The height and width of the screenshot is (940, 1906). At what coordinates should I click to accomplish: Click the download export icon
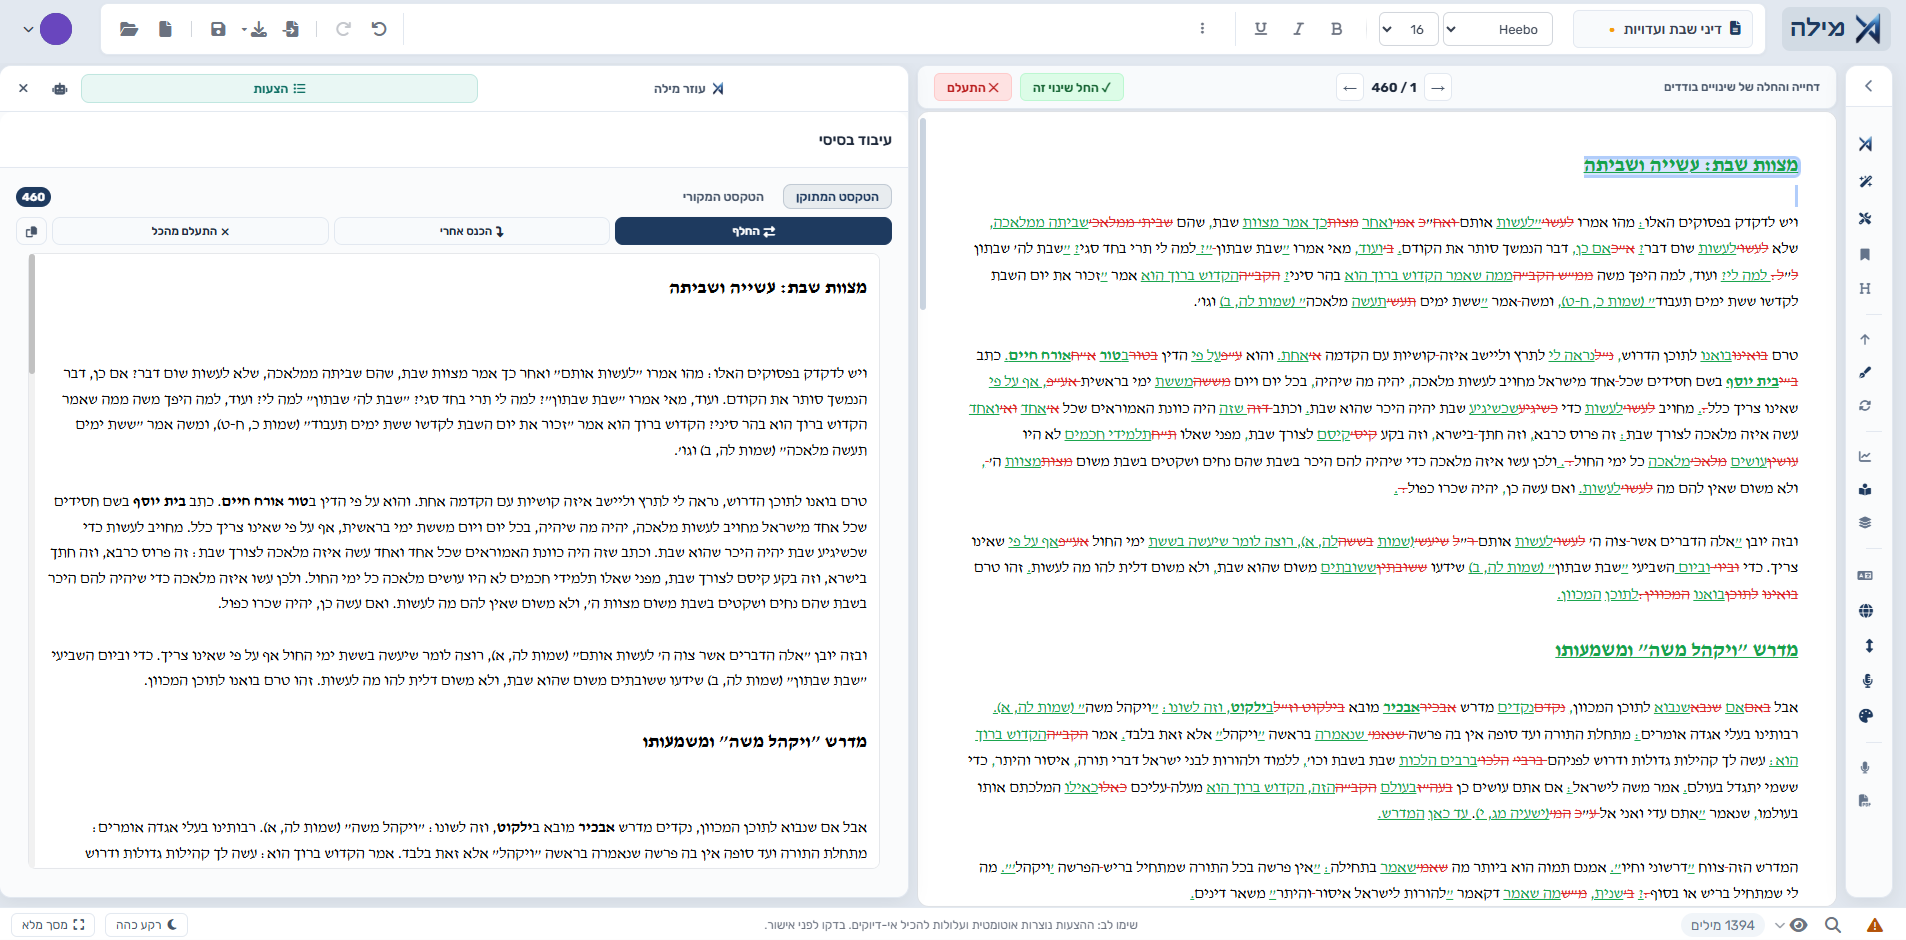pos(259,29)
